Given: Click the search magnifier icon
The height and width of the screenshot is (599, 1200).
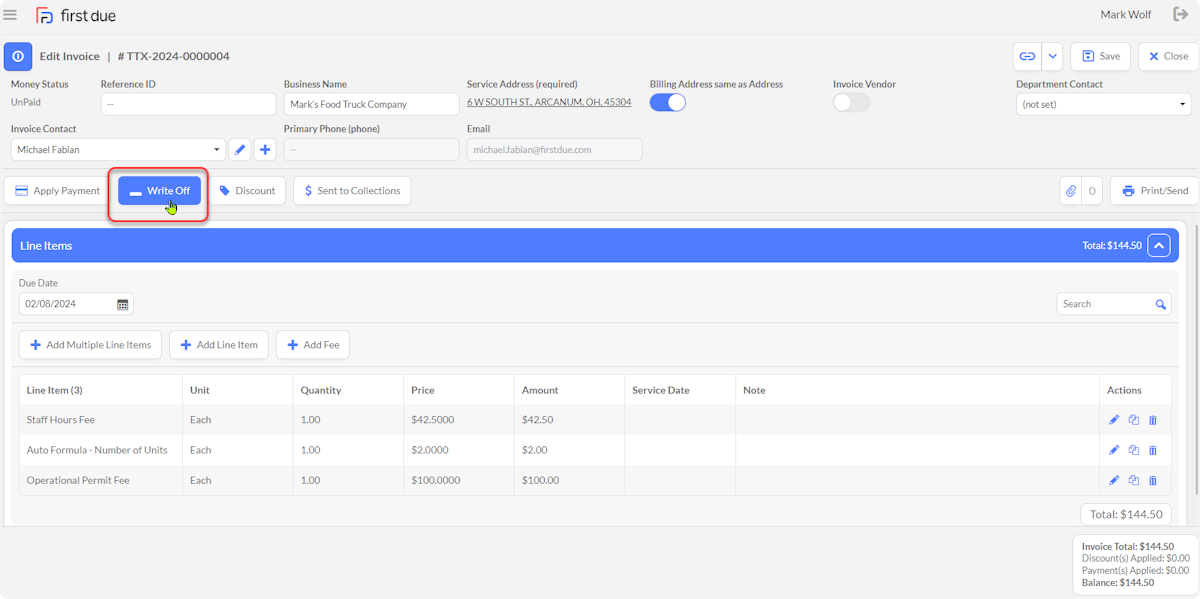Looking at the screenshot, I should (1161, 304).
